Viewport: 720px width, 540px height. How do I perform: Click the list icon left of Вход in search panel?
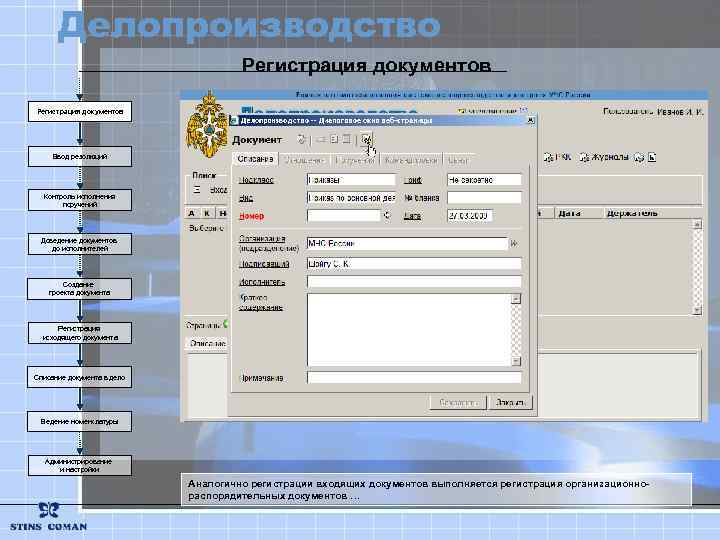coord(197,189)
